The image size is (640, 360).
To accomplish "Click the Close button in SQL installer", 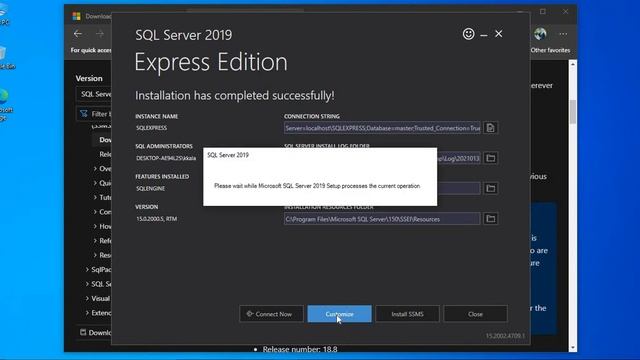I will click(x=476, y=314).
